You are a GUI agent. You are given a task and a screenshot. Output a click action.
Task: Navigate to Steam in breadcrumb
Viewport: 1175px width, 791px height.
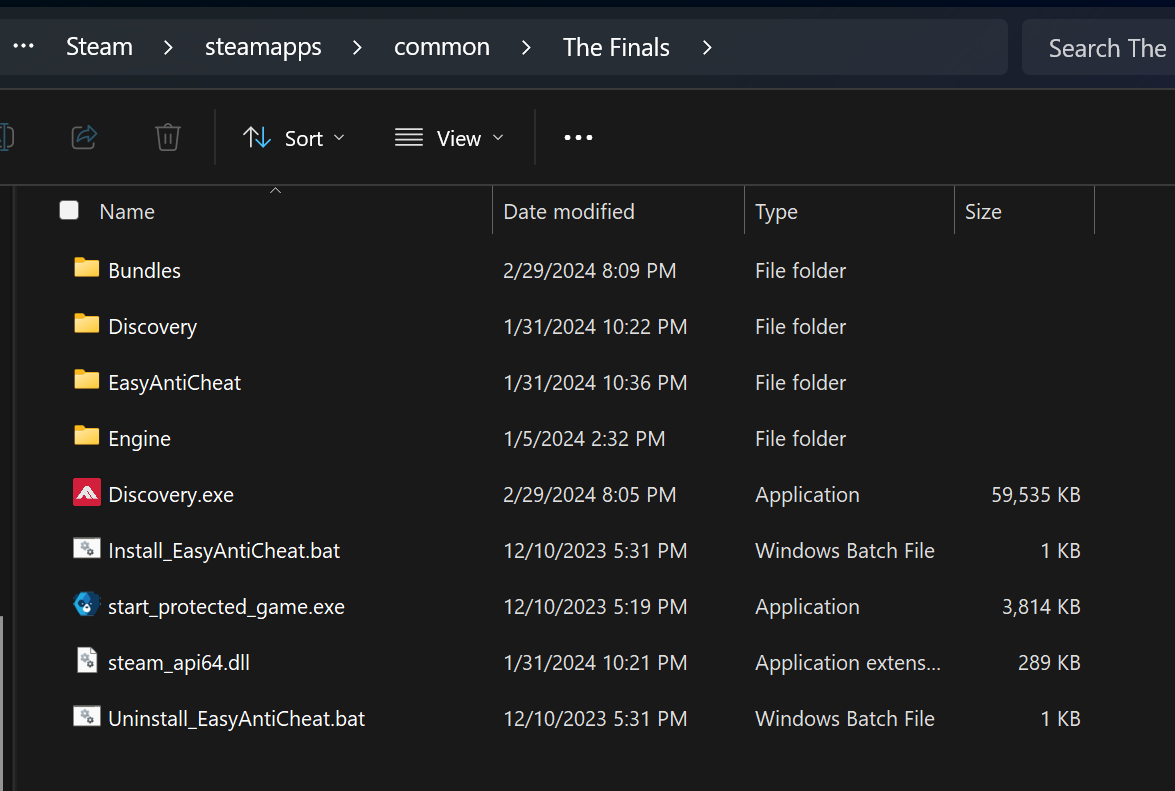click(99, 46)
